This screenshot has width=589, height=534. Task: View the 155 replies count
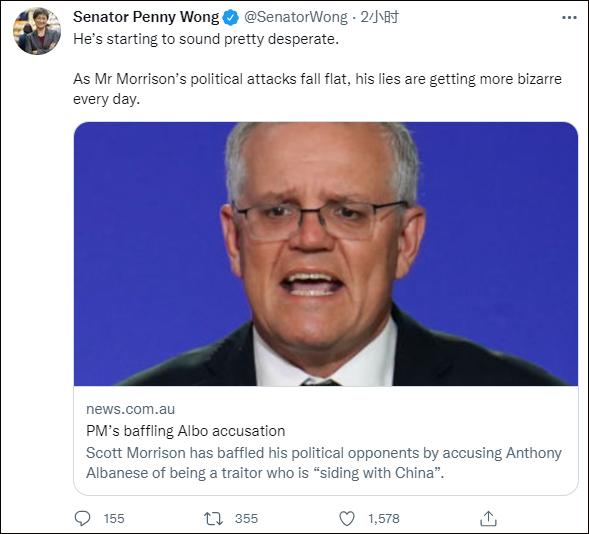[x=114, y=519]
